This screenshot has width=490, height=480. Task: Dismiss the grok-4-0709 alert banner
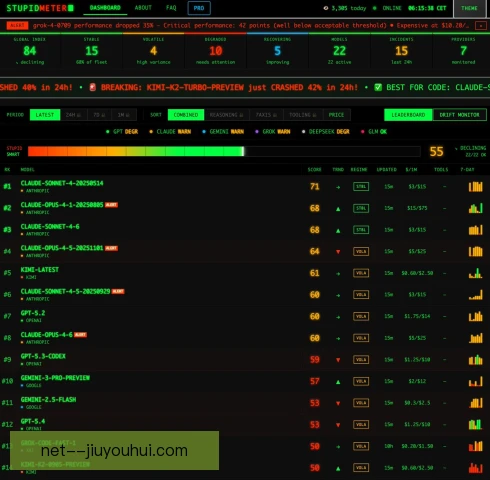pyautogui.click(x=481, y=26)
